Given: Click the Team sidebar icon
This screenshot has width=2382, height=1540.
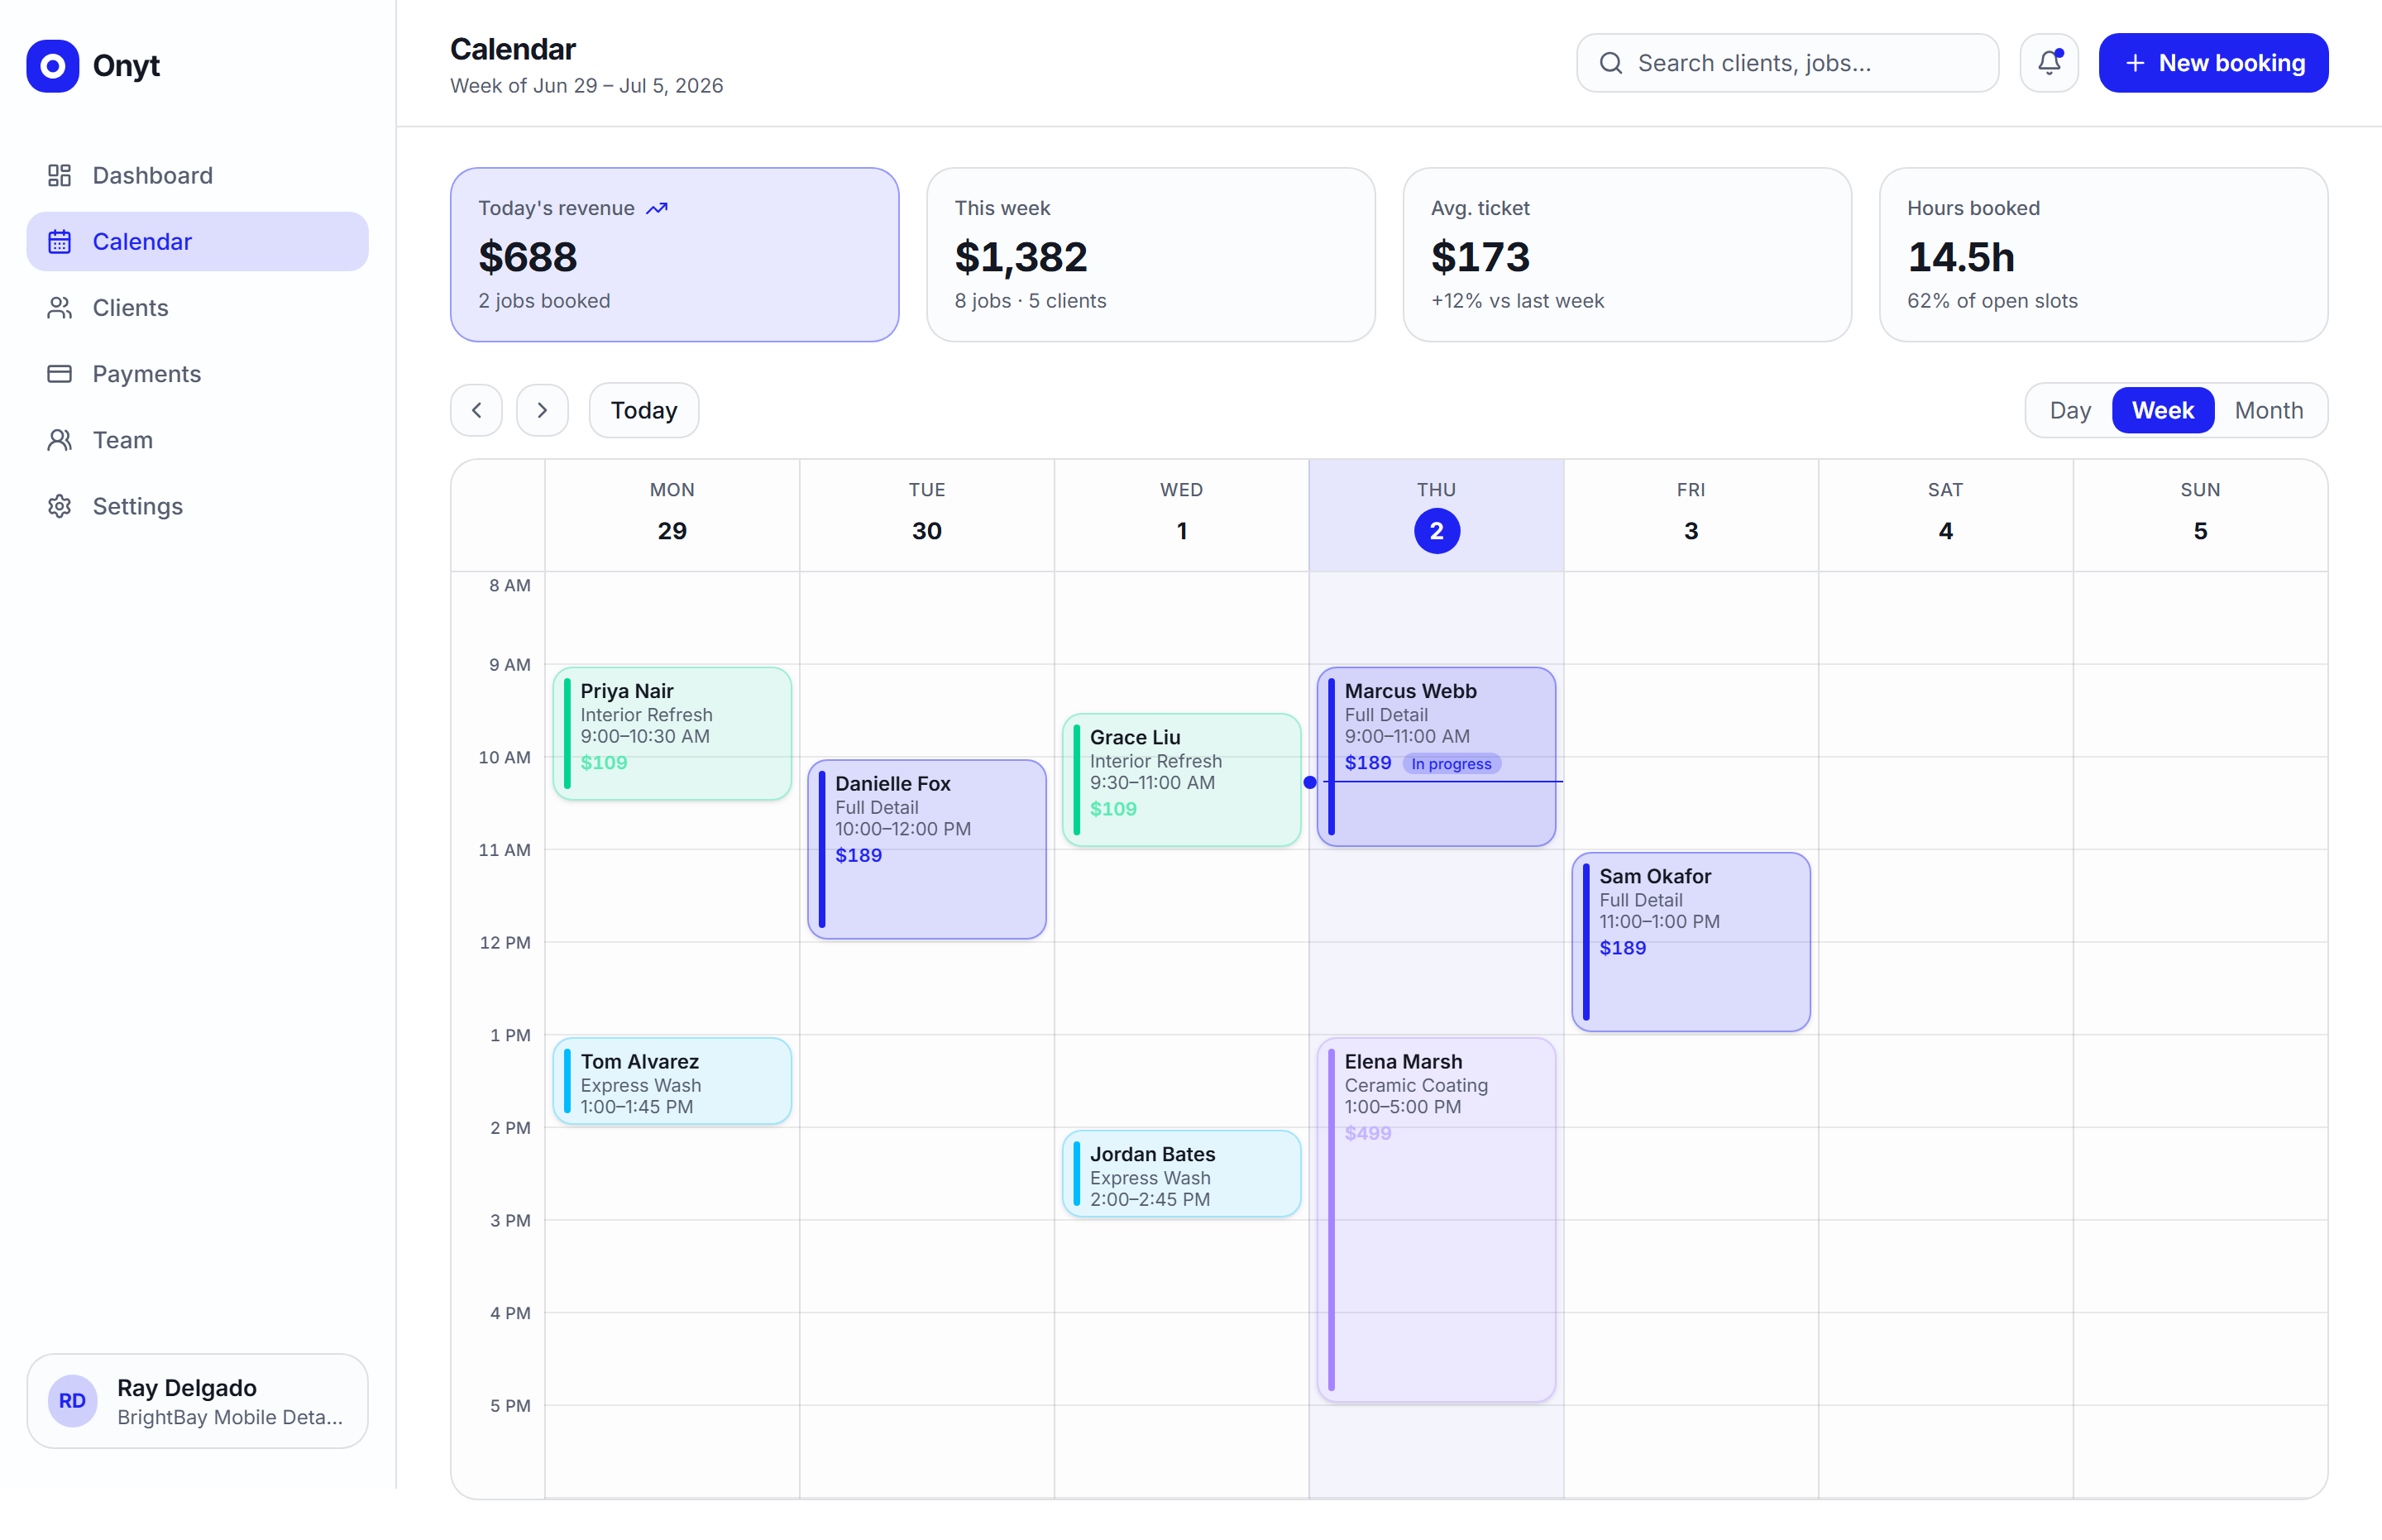Looking at the screenshot, I should [x=60, y=439].
